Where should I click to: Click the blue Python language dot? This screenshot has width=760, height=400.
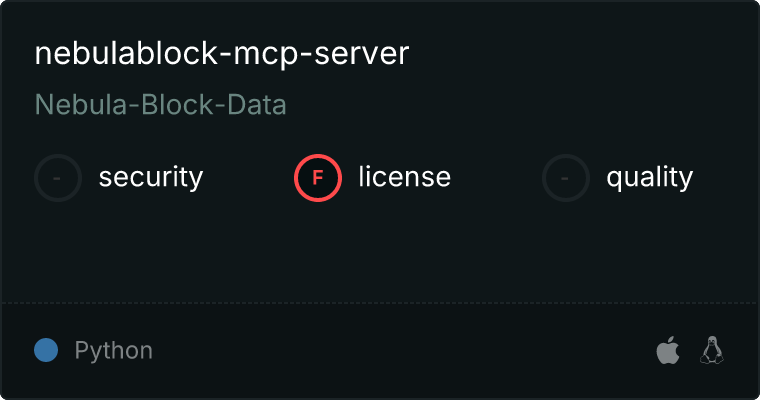click(x=46, y=350)
